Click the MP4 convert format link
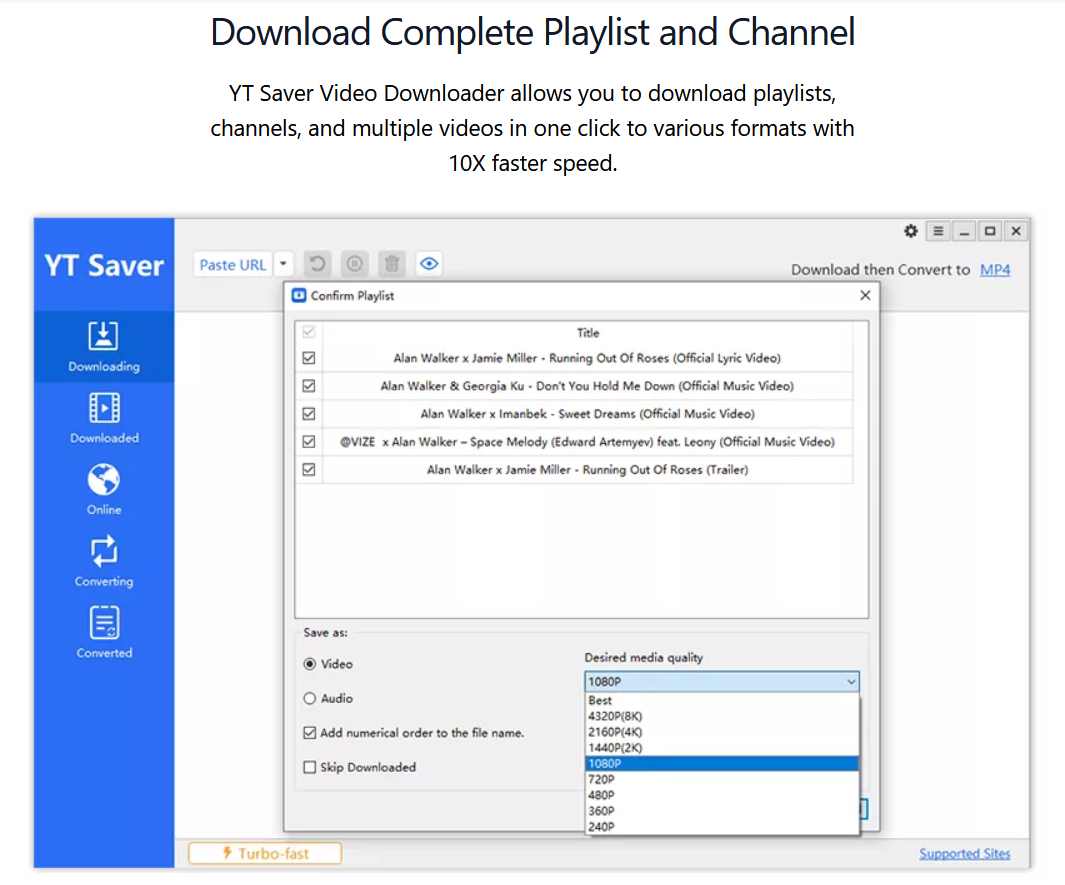The image size is (1065, 885). coord(994,270)
